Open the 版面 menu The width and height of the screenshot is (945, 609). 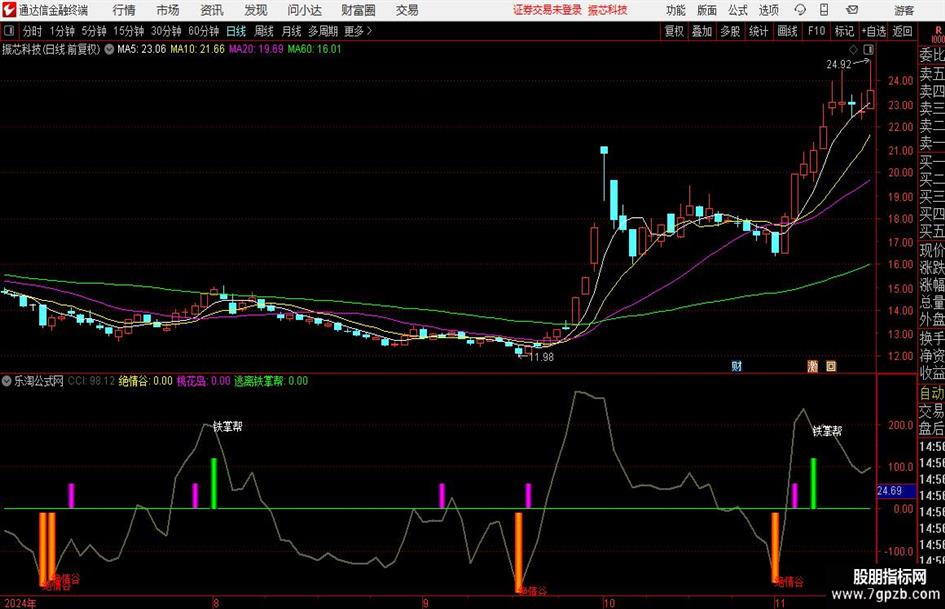point(706,10)
